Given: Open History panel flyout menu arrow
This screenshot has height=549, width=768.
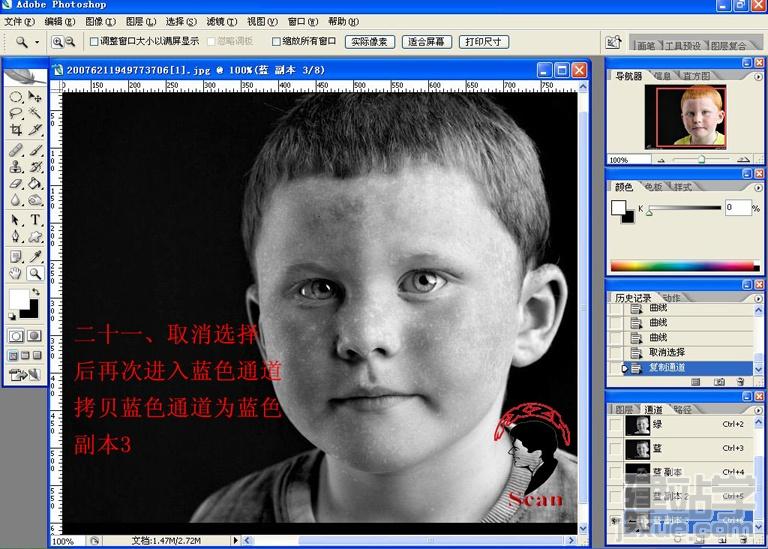Looking at the screenshot, I should pyautogui.click(x=758, y=298).
